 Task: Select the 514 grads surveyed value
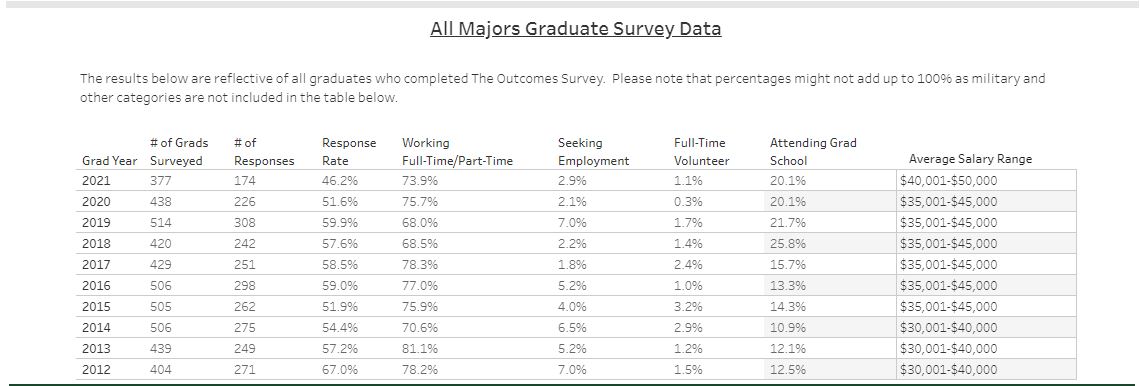(x=161, y=222)
